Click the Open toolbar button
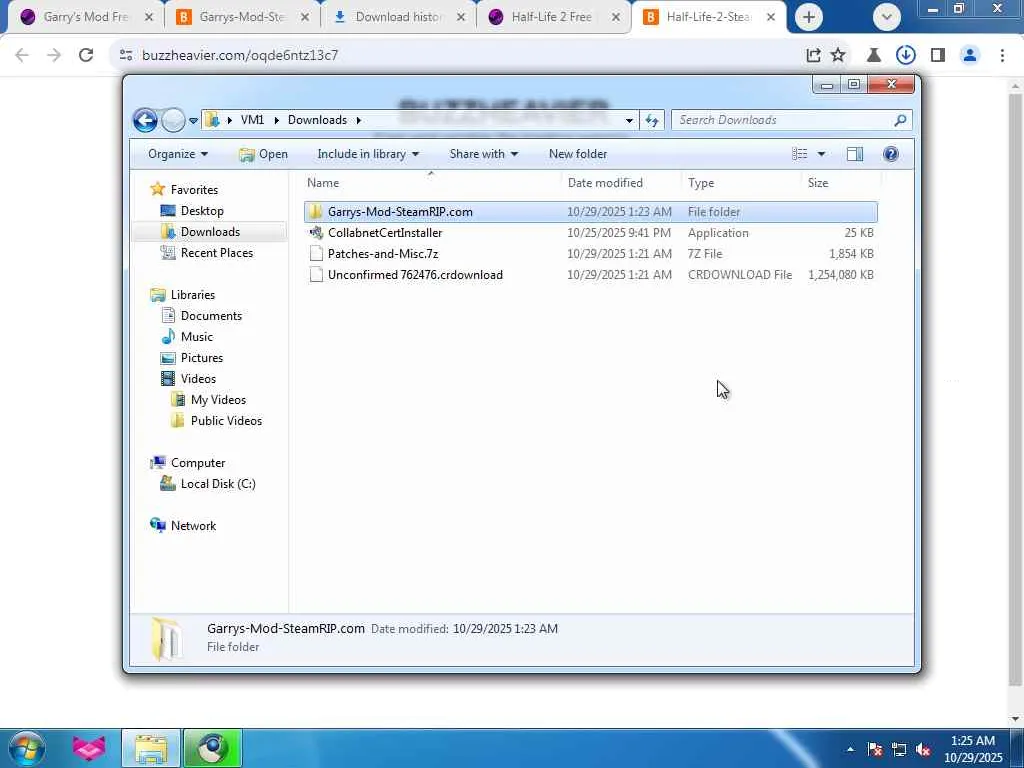Viewport: 1024px width, 768px height. [x=263, y=154]
